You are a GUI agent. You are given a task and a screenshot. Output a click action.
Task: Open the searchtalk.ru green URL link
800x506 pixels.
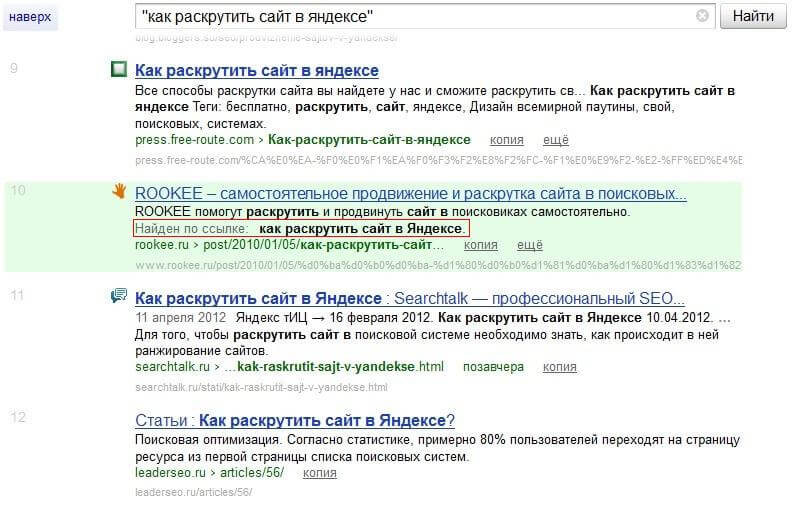click(x=288, y=367)
